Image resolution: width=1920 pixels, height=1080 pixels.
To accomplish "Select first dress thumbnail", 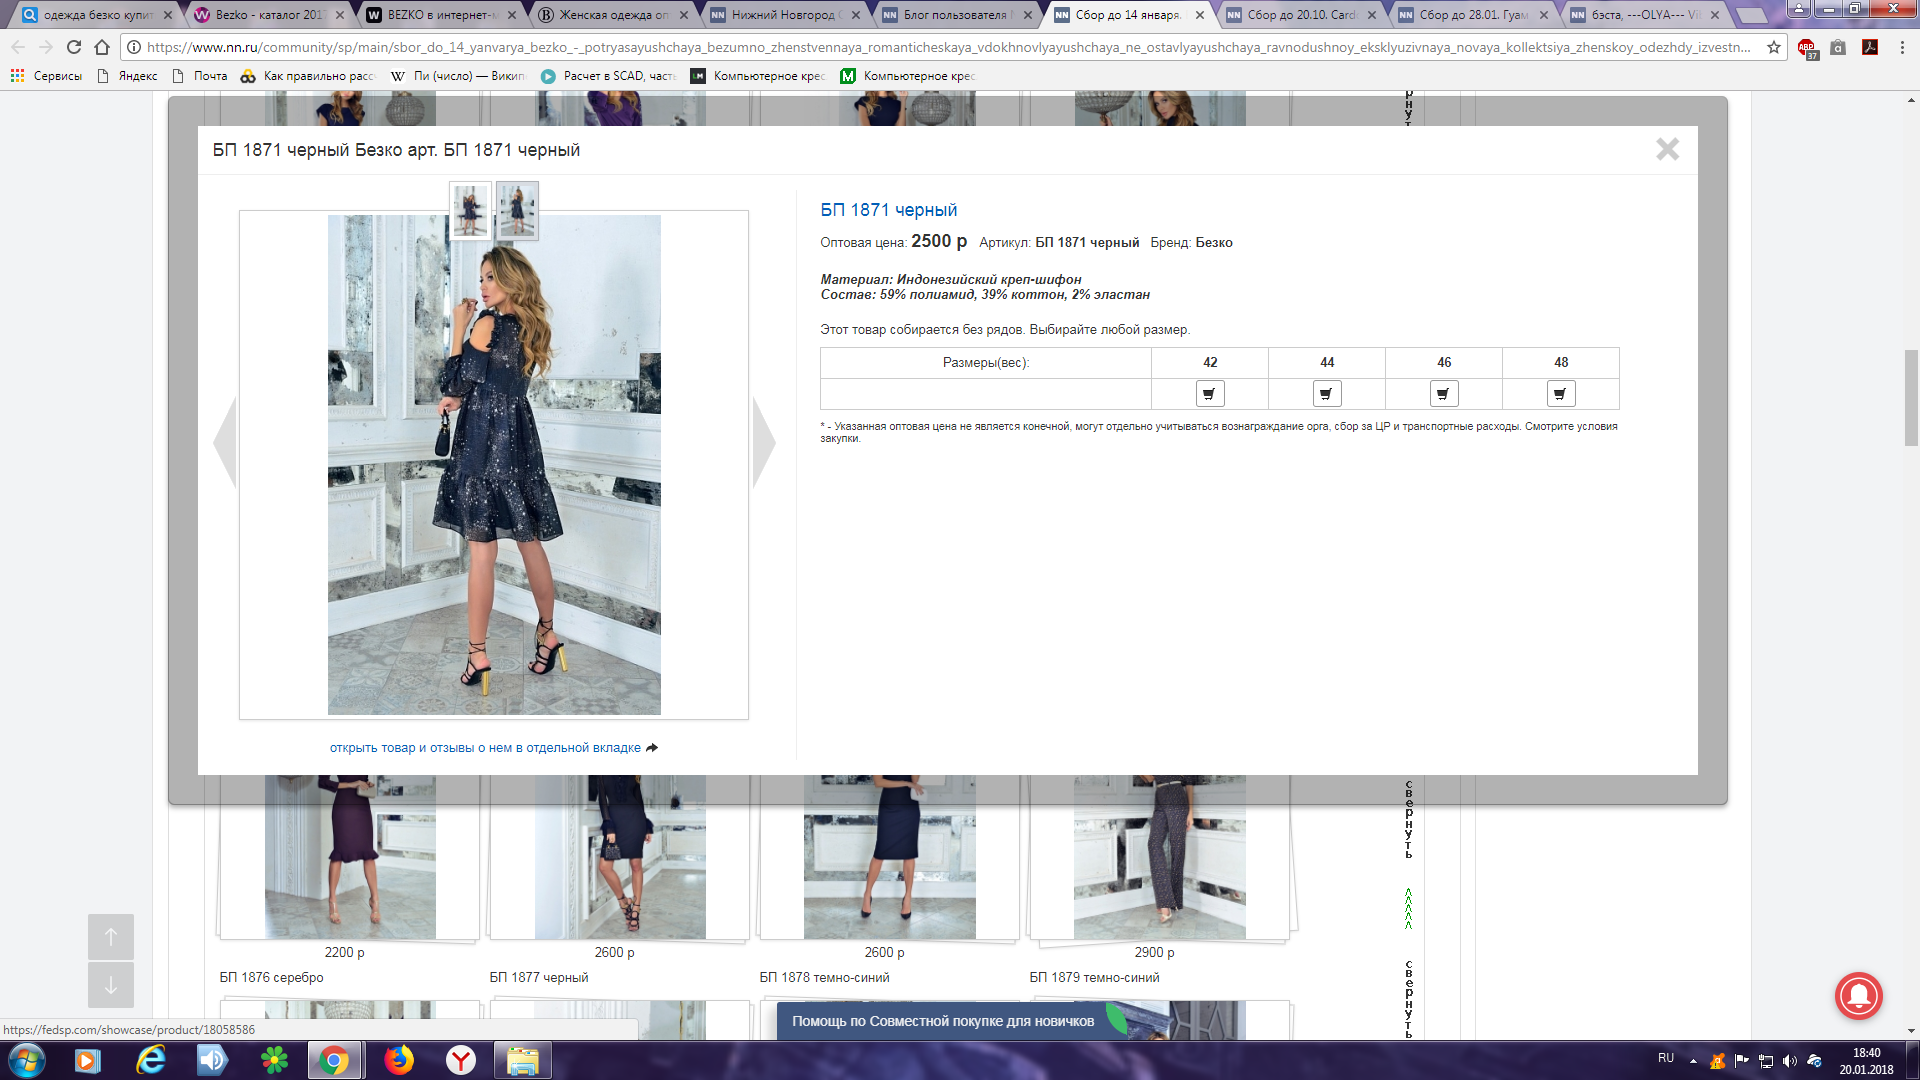I will (x=470, y=211).
